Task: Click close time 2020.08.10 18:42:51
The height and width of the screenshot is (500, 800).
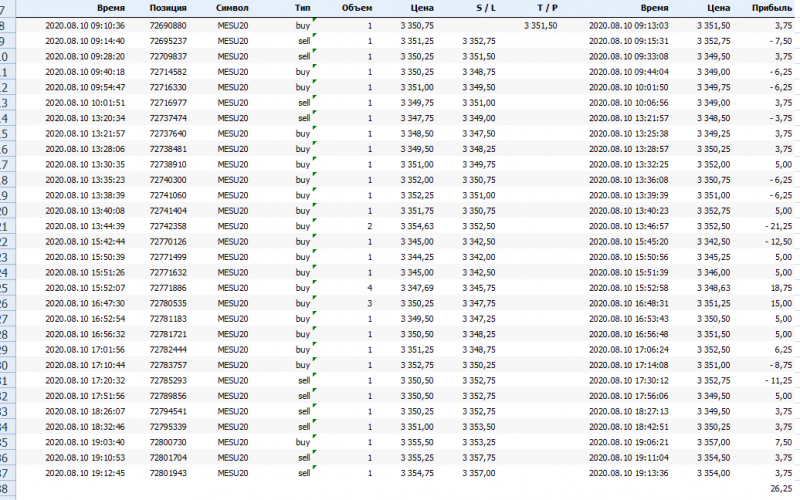Action: tap(629, 427)
